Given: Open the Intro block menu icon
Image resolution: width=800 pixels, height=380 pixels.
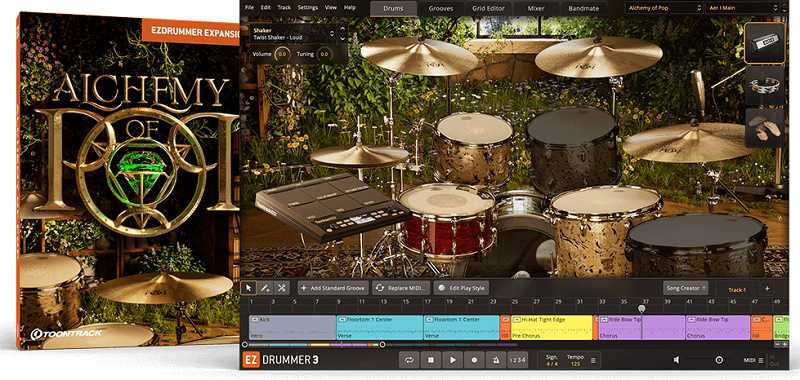Looking at the screenshot, I should (x=254, y=320).
